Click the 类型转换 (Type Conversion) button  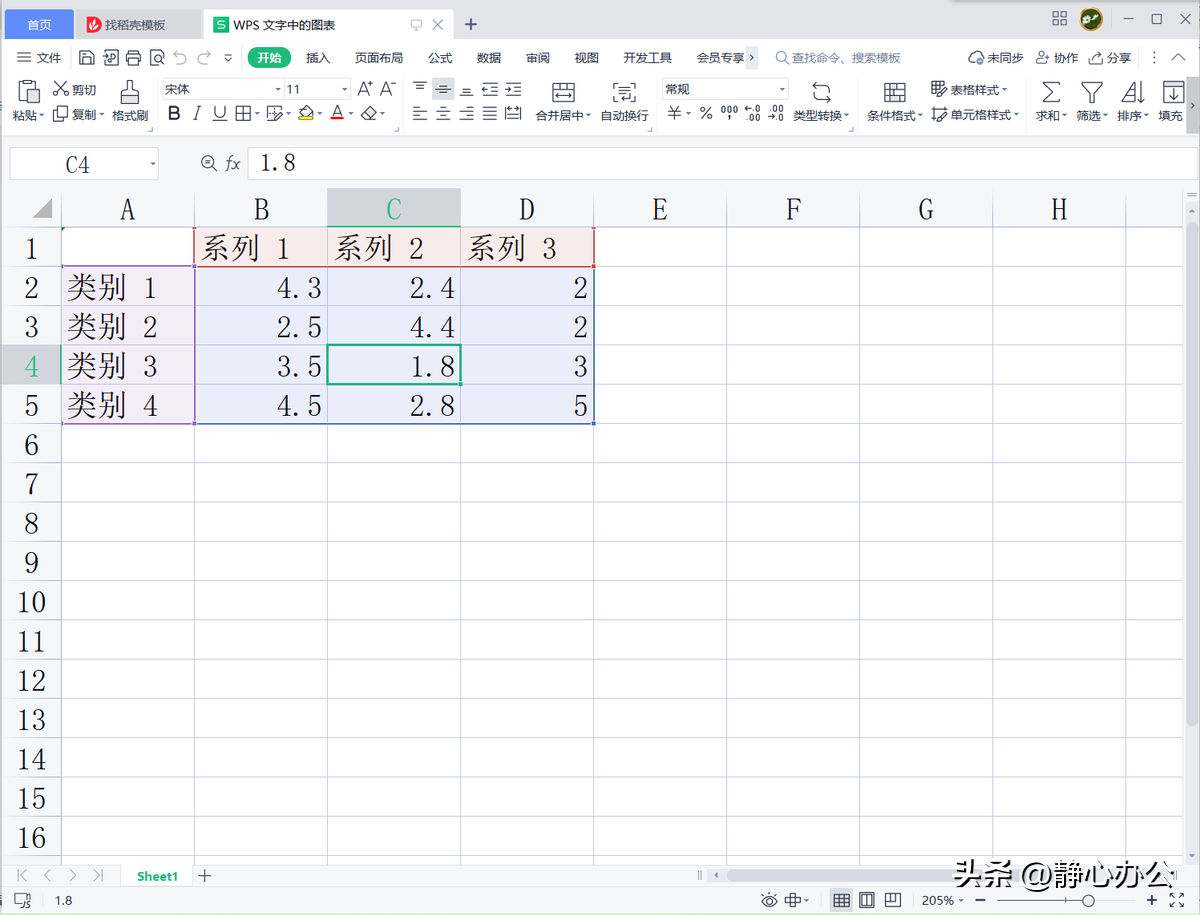(x=821, y=102)
